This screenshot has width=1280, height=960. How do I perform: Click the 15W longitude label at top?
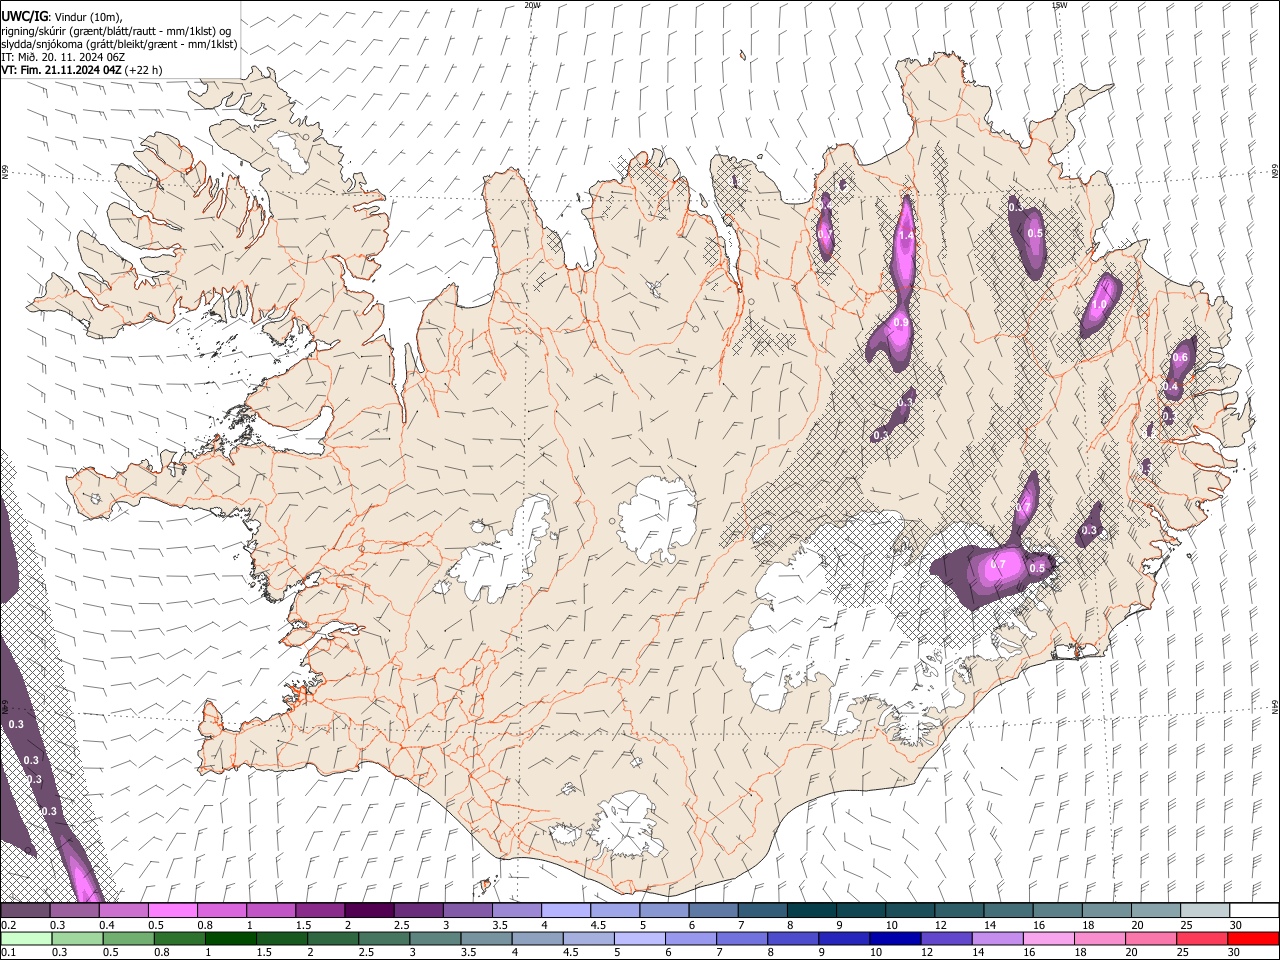coord(1059,5)
